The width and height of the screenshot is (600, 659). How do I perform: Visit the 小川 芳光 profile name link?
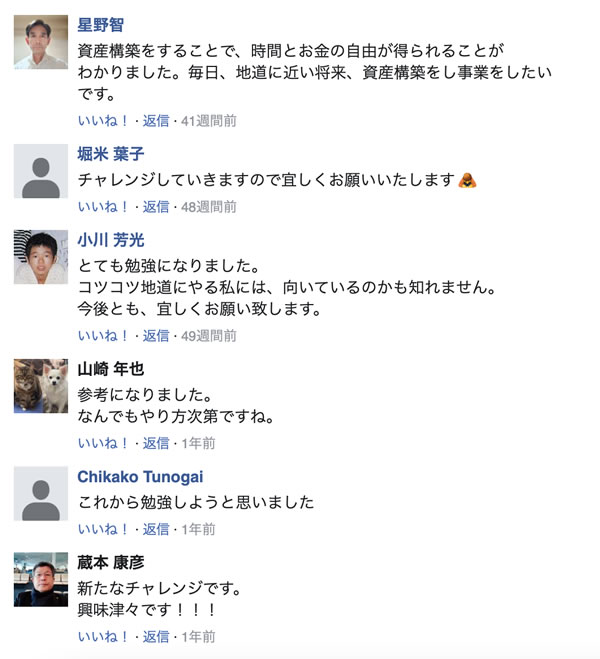click(111, 240)
